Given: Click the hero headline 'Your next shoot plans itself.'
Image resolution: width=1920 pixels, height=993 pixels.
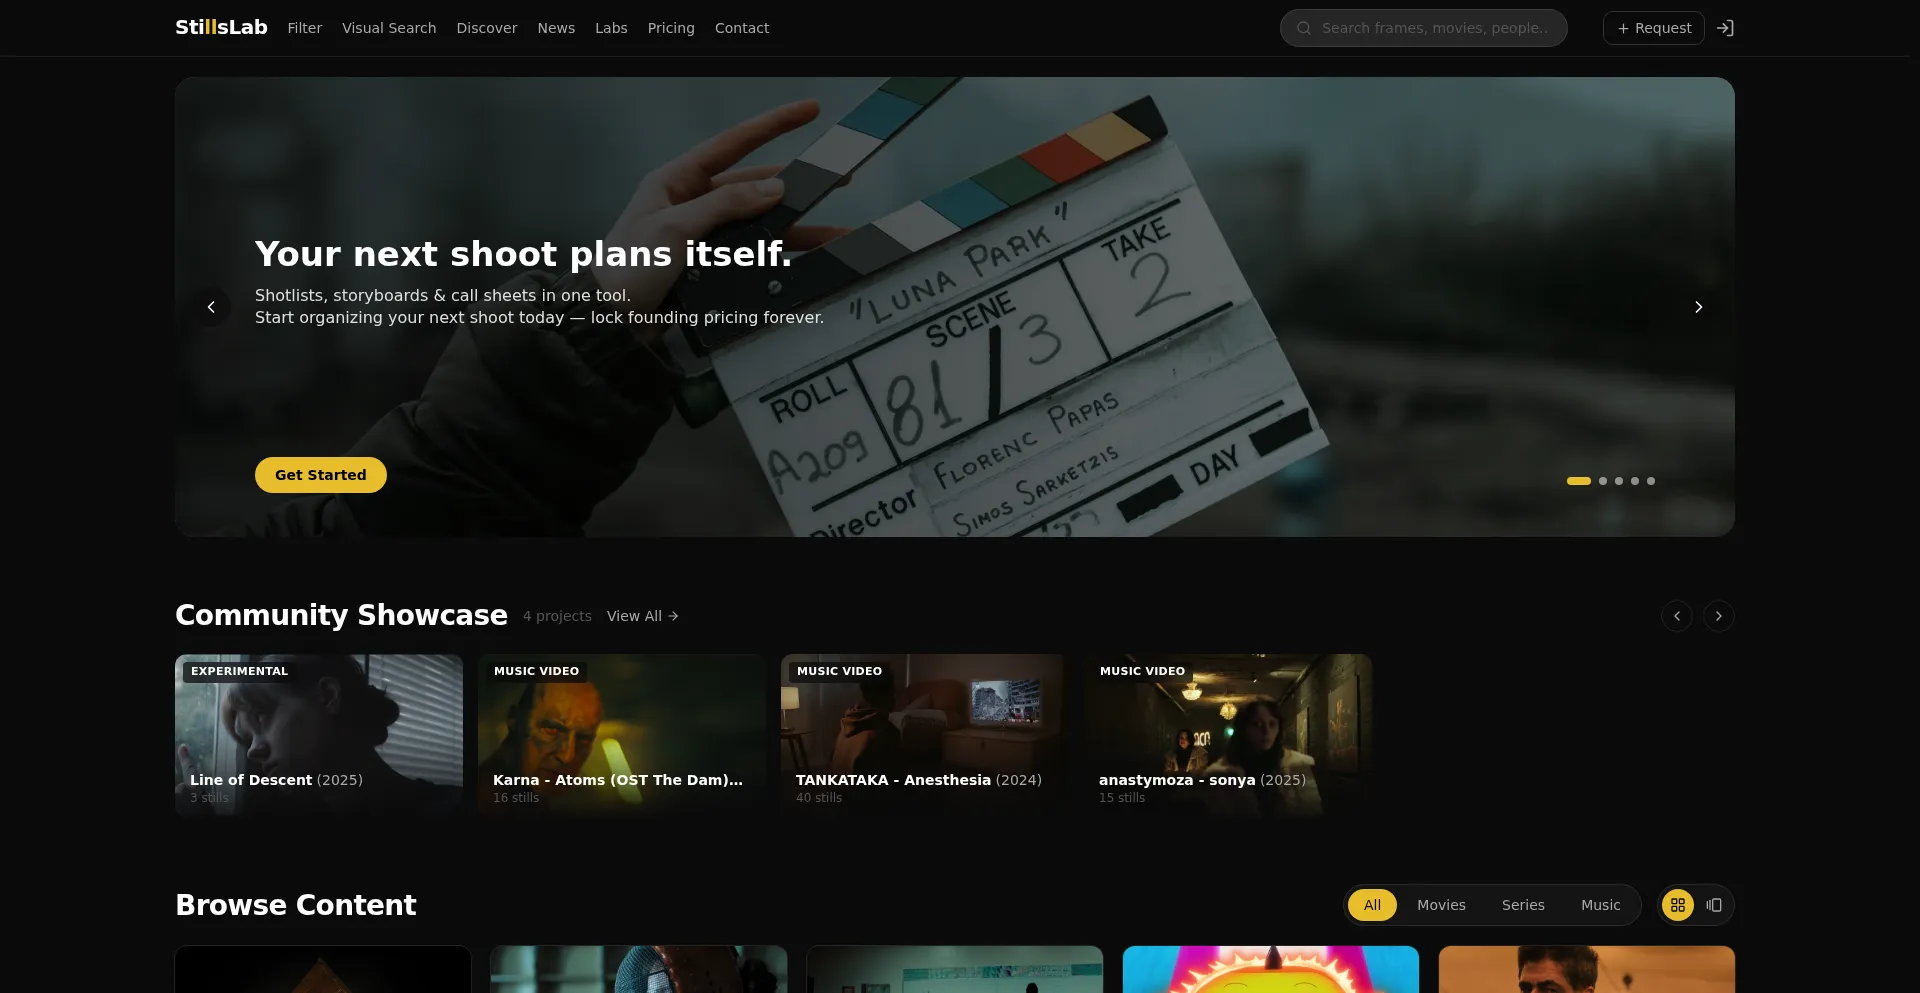Looking at the screenshot, I should point(523,254).
